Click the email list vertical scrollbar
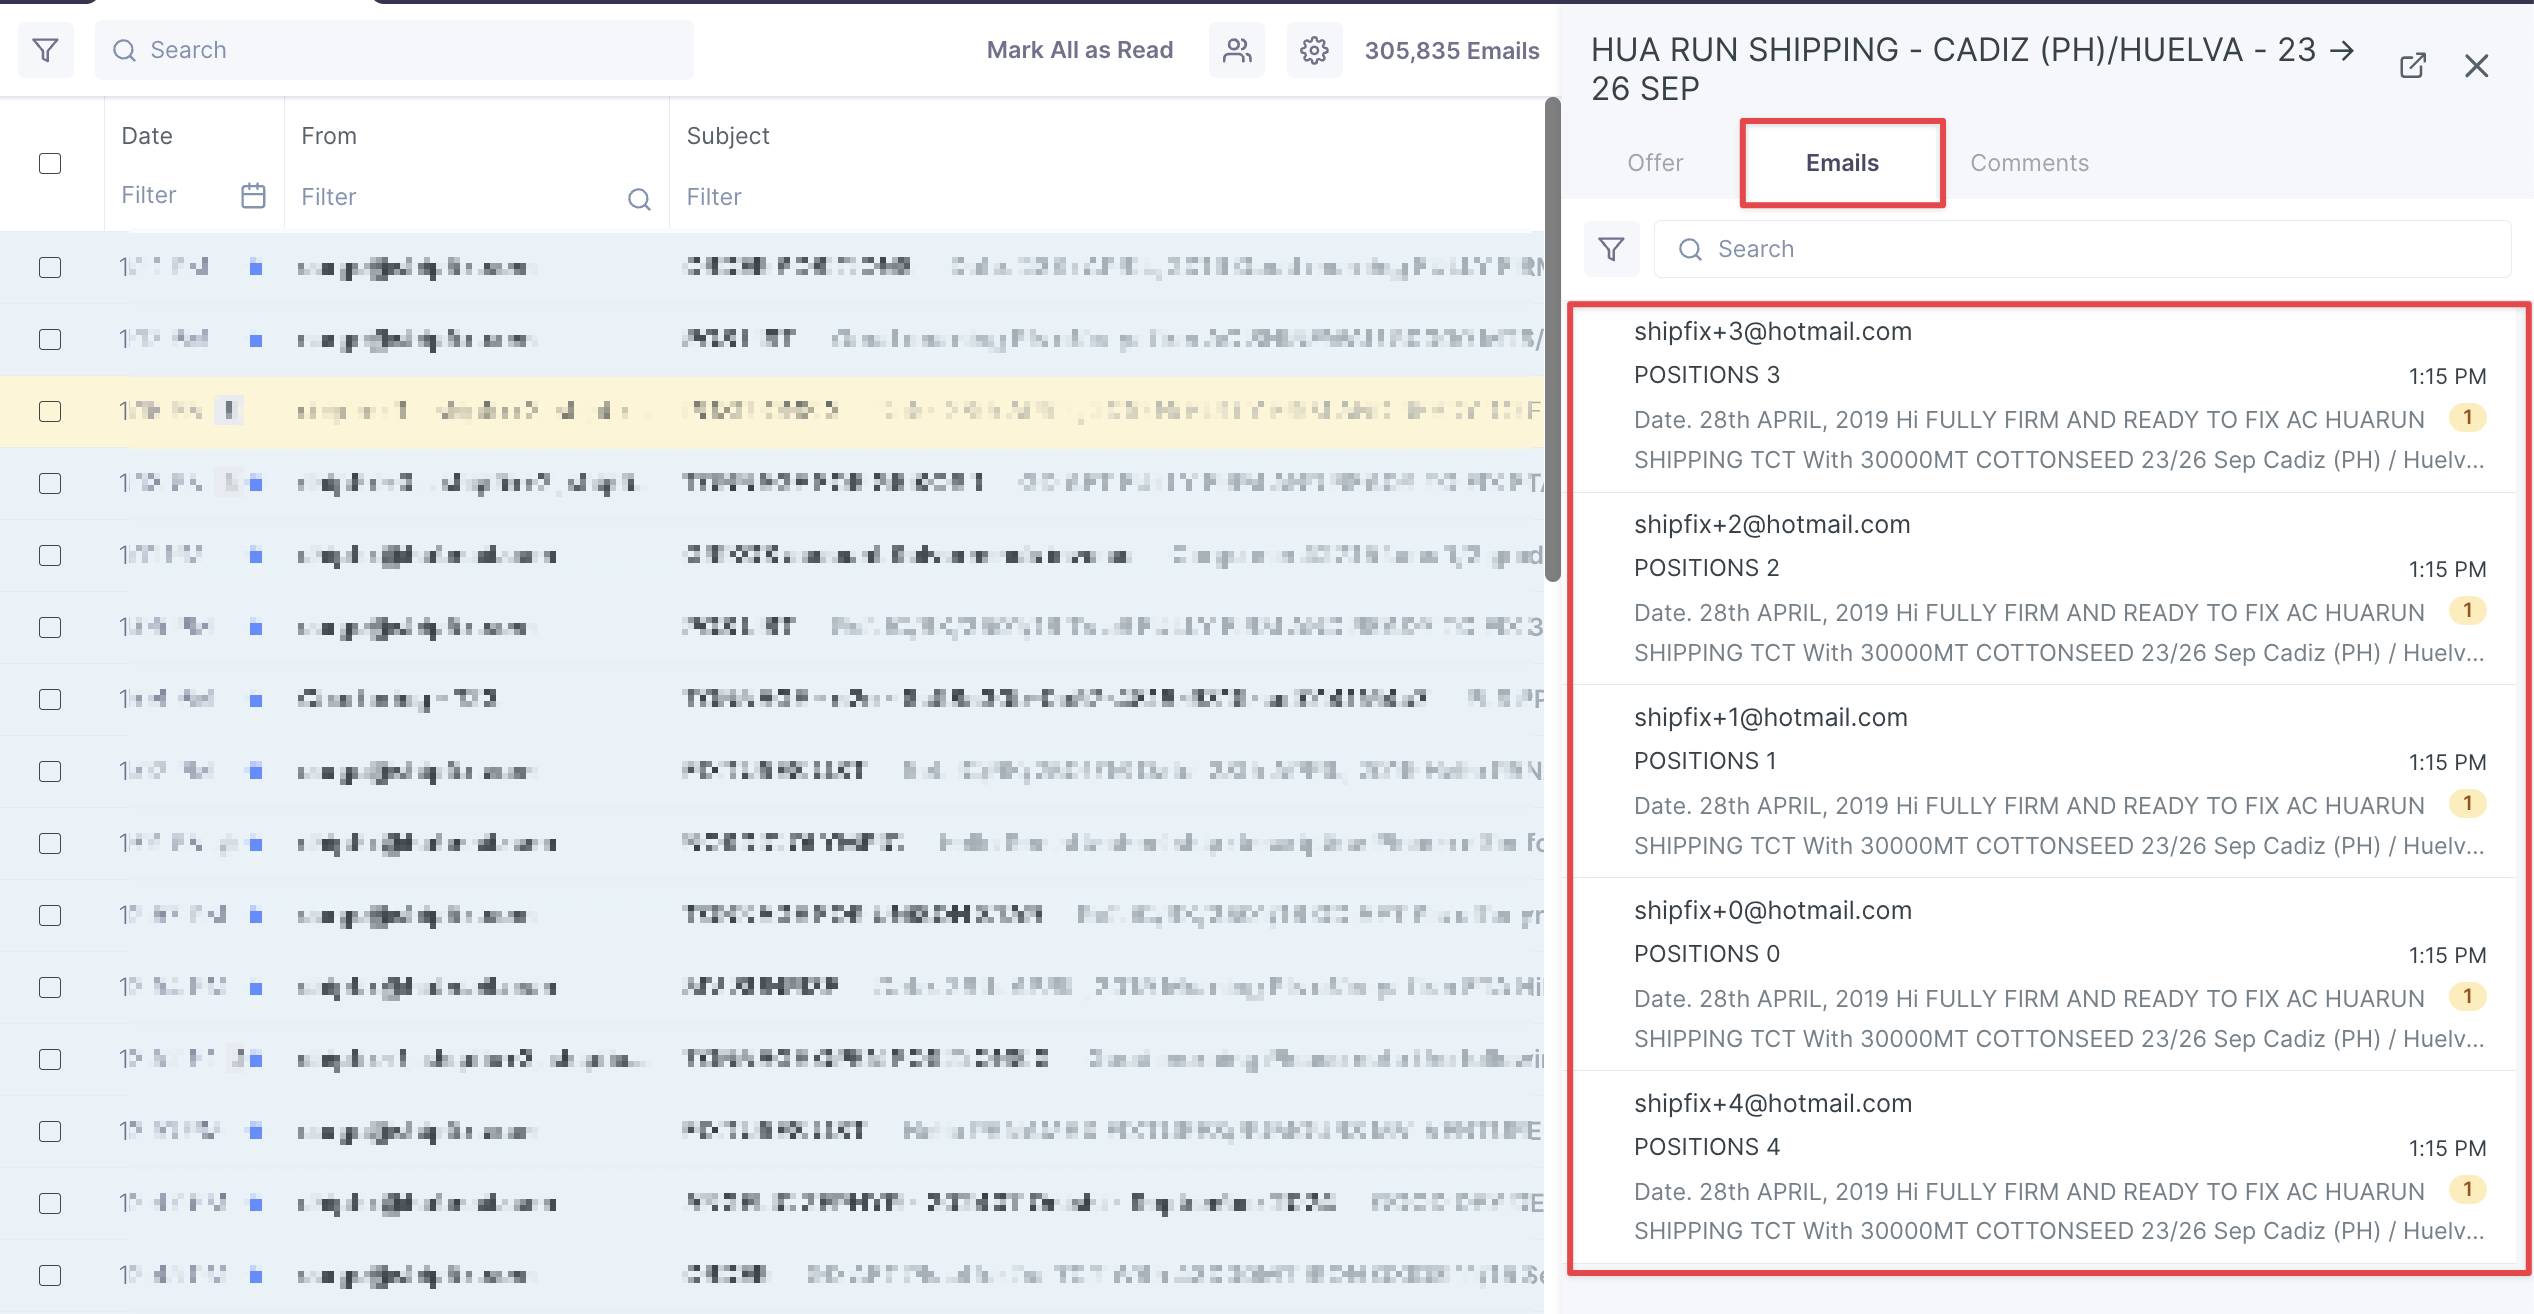 click(x=1552, y=340)
